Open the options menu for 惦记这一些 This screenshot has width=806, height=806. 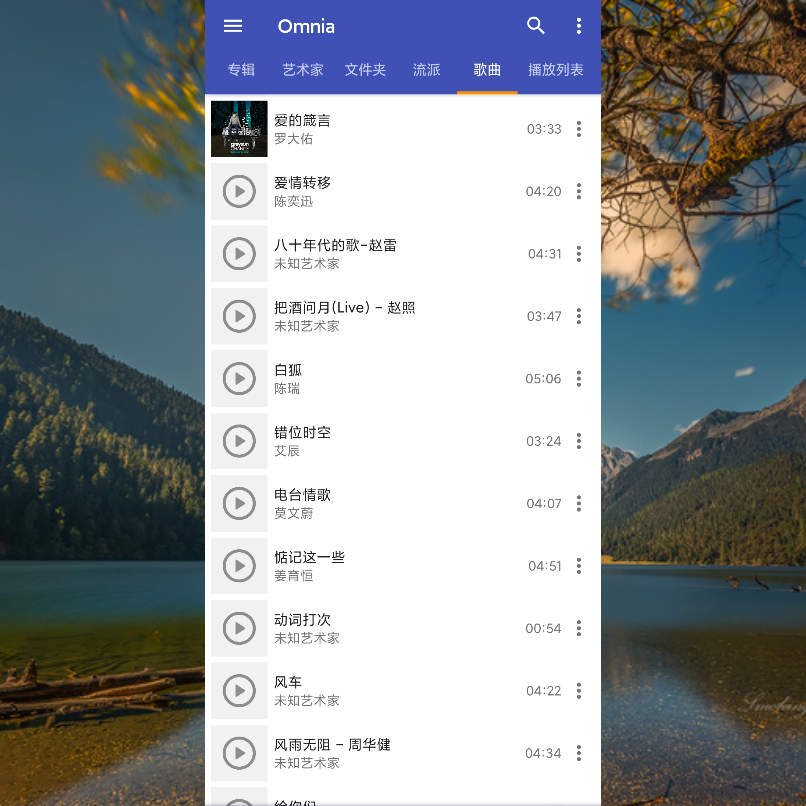578,566
